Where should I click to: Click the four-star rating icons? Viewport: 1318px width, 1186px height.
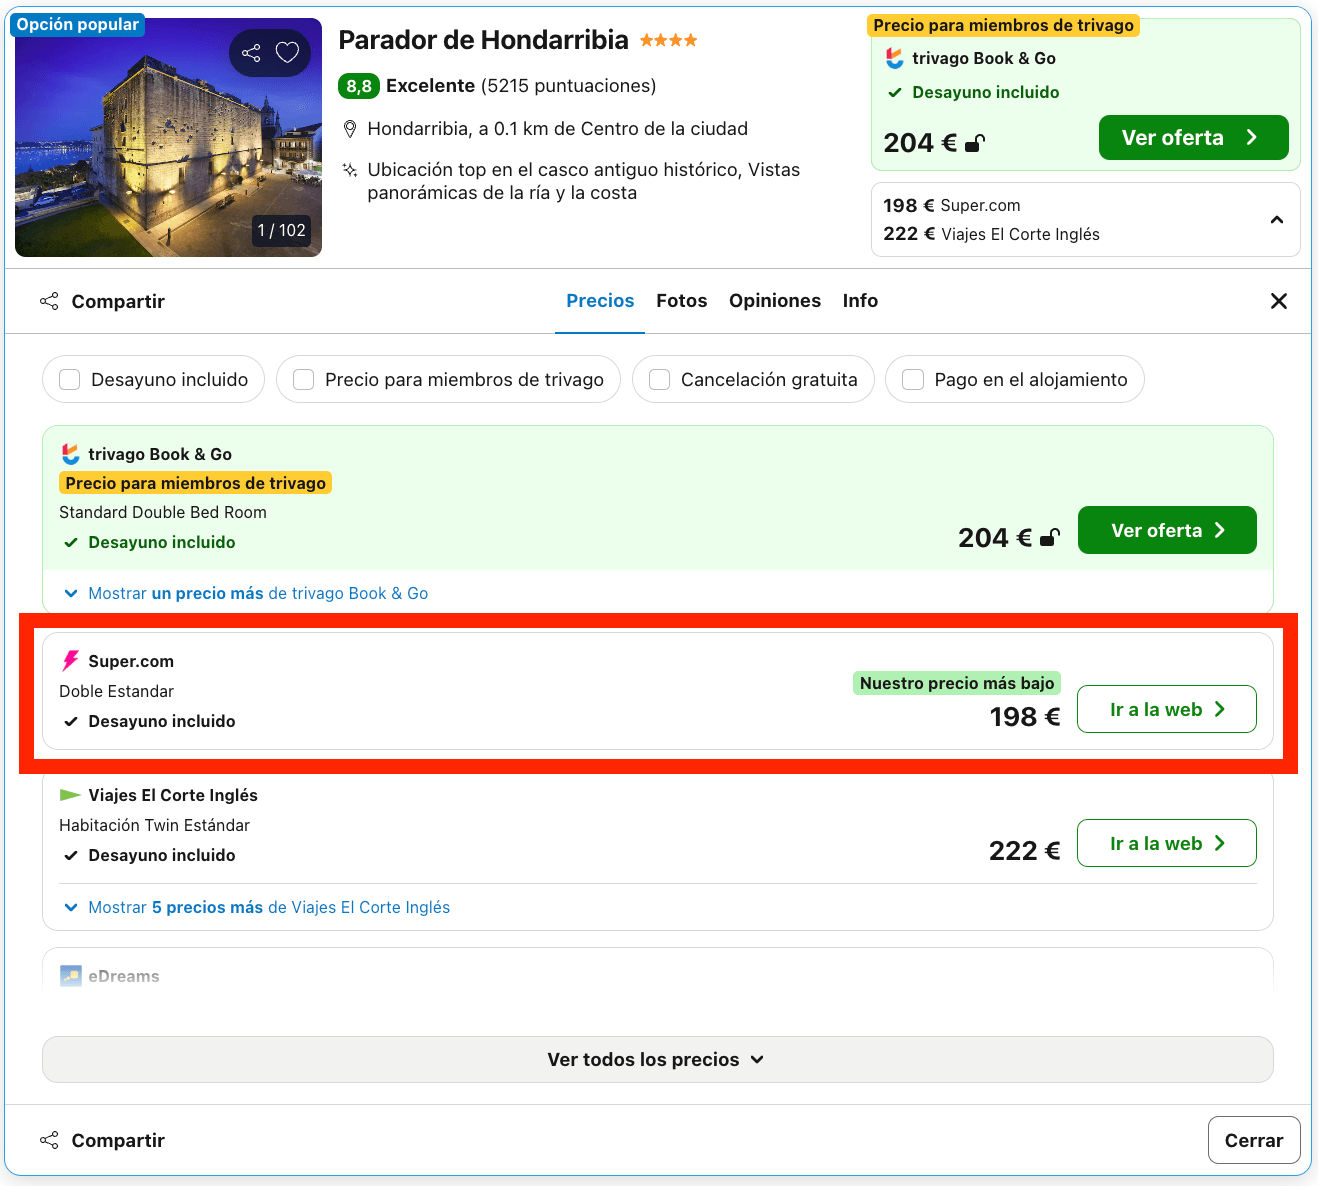click(668, 41)
